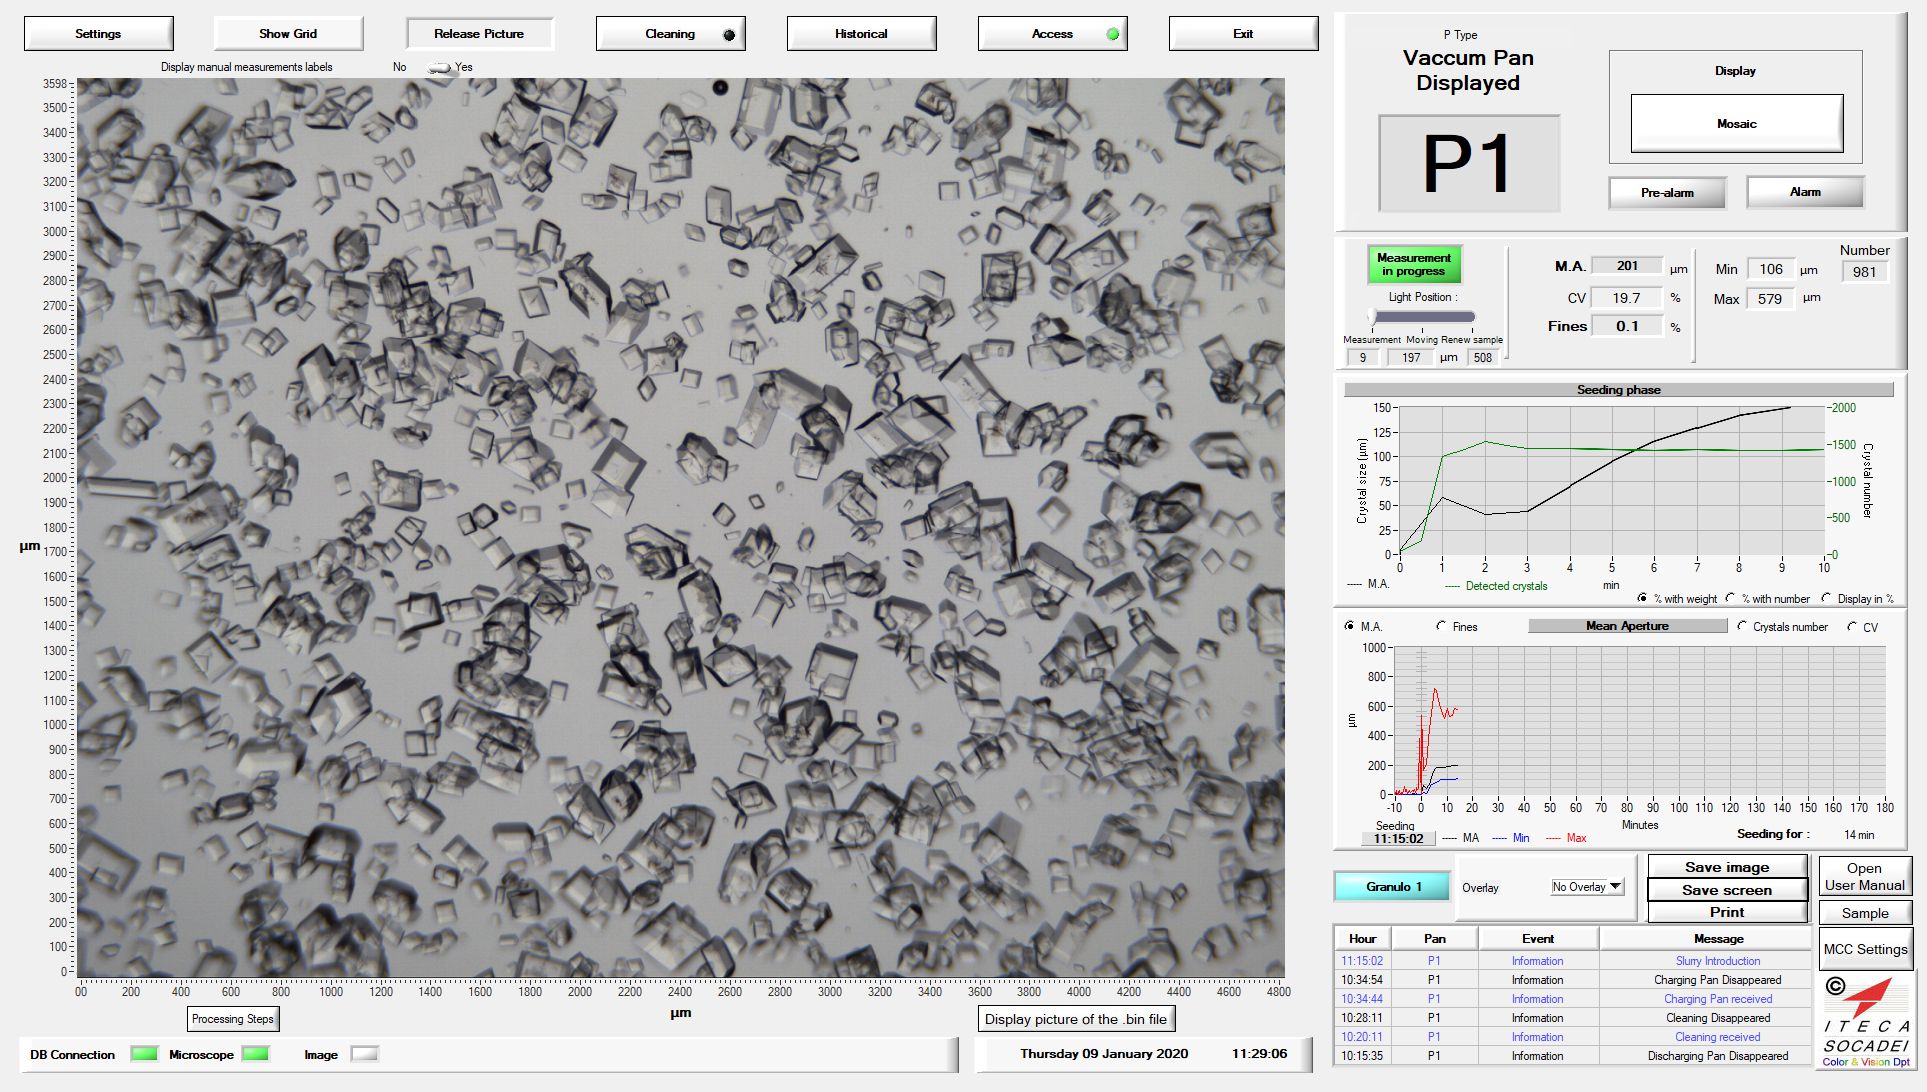
Task: Click the green Access indicator light
Action: (1112, 34)
